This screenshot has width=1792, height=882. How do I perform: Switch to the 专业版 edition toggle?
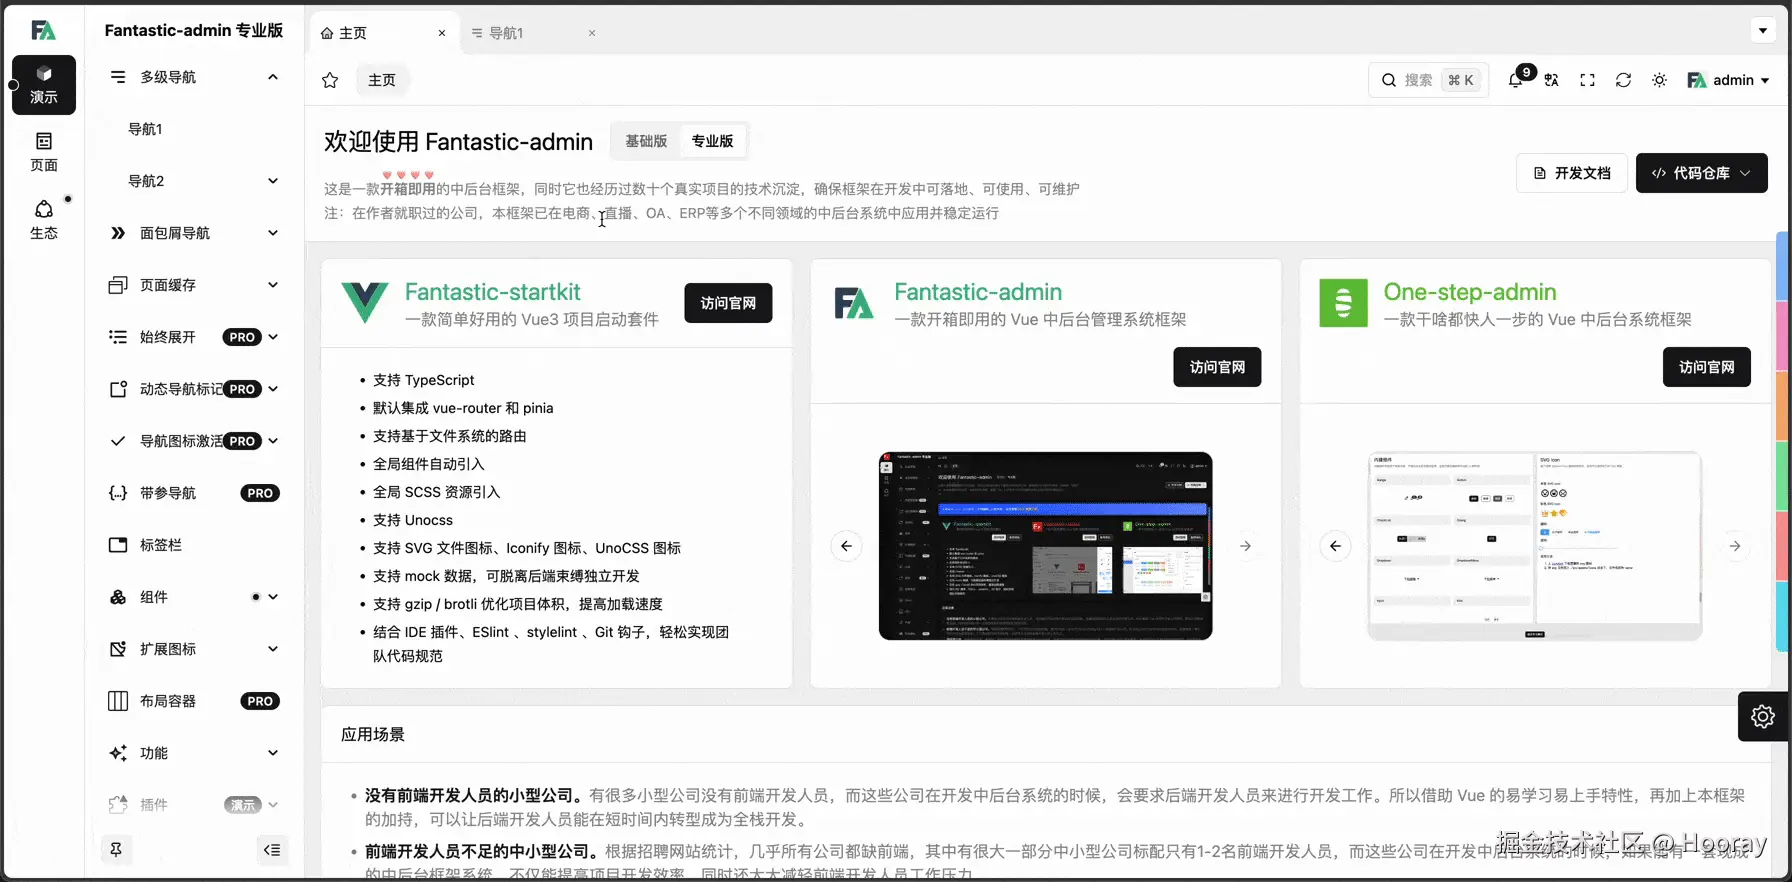coord(713,141)
